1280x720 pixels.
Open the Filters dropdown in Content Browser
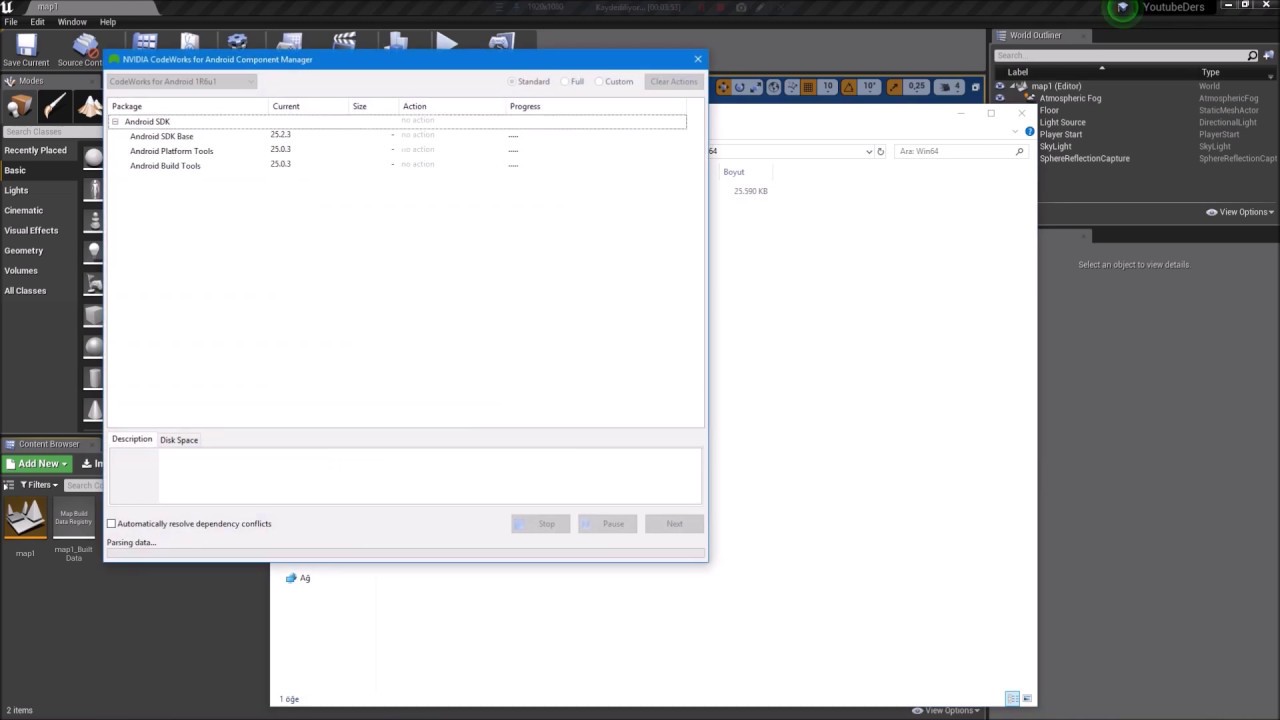pos(39,485)
